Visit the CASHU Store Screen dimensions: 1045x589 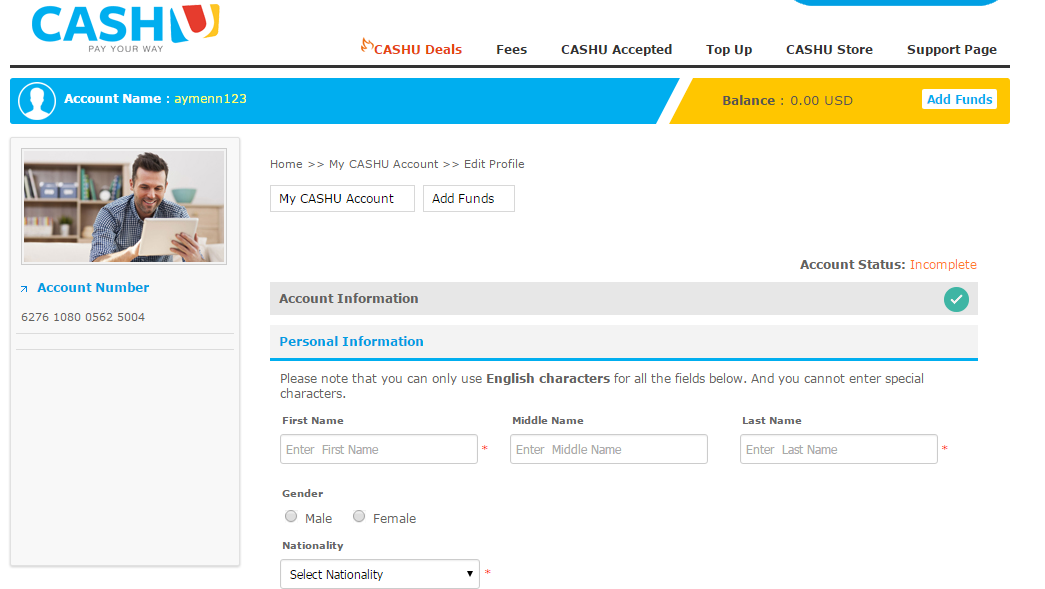829,49
